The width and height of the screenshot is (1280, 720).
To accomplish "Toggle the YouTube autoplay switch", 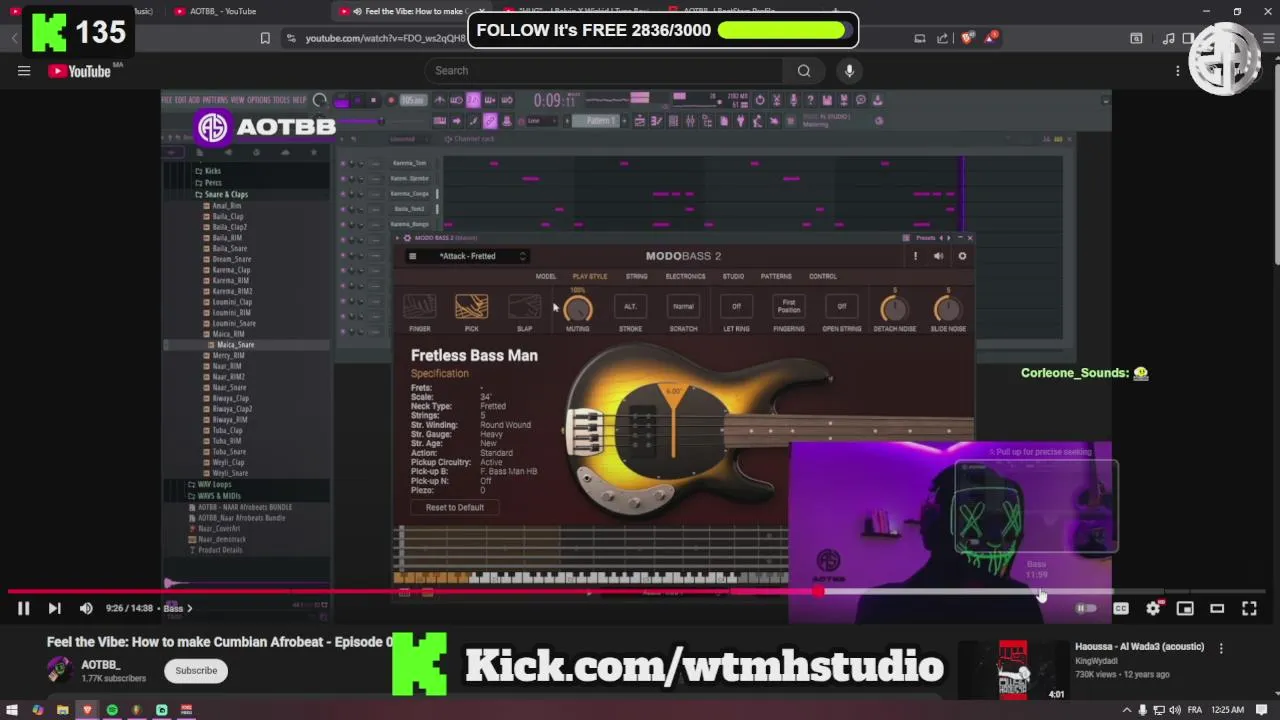I will point(1086,608).
